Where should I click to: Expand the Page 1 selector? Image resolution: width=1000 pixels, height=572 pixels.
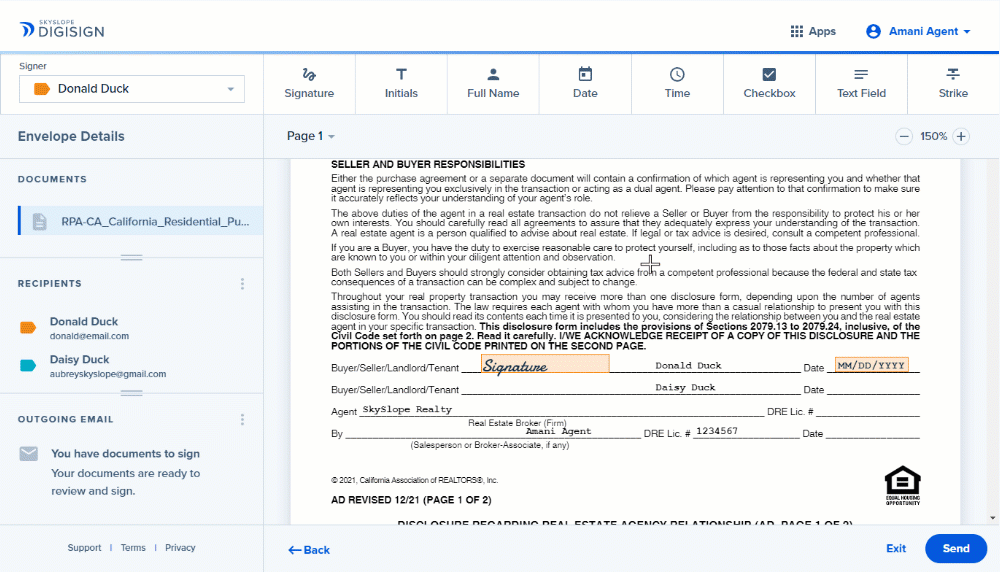(311, 136)
